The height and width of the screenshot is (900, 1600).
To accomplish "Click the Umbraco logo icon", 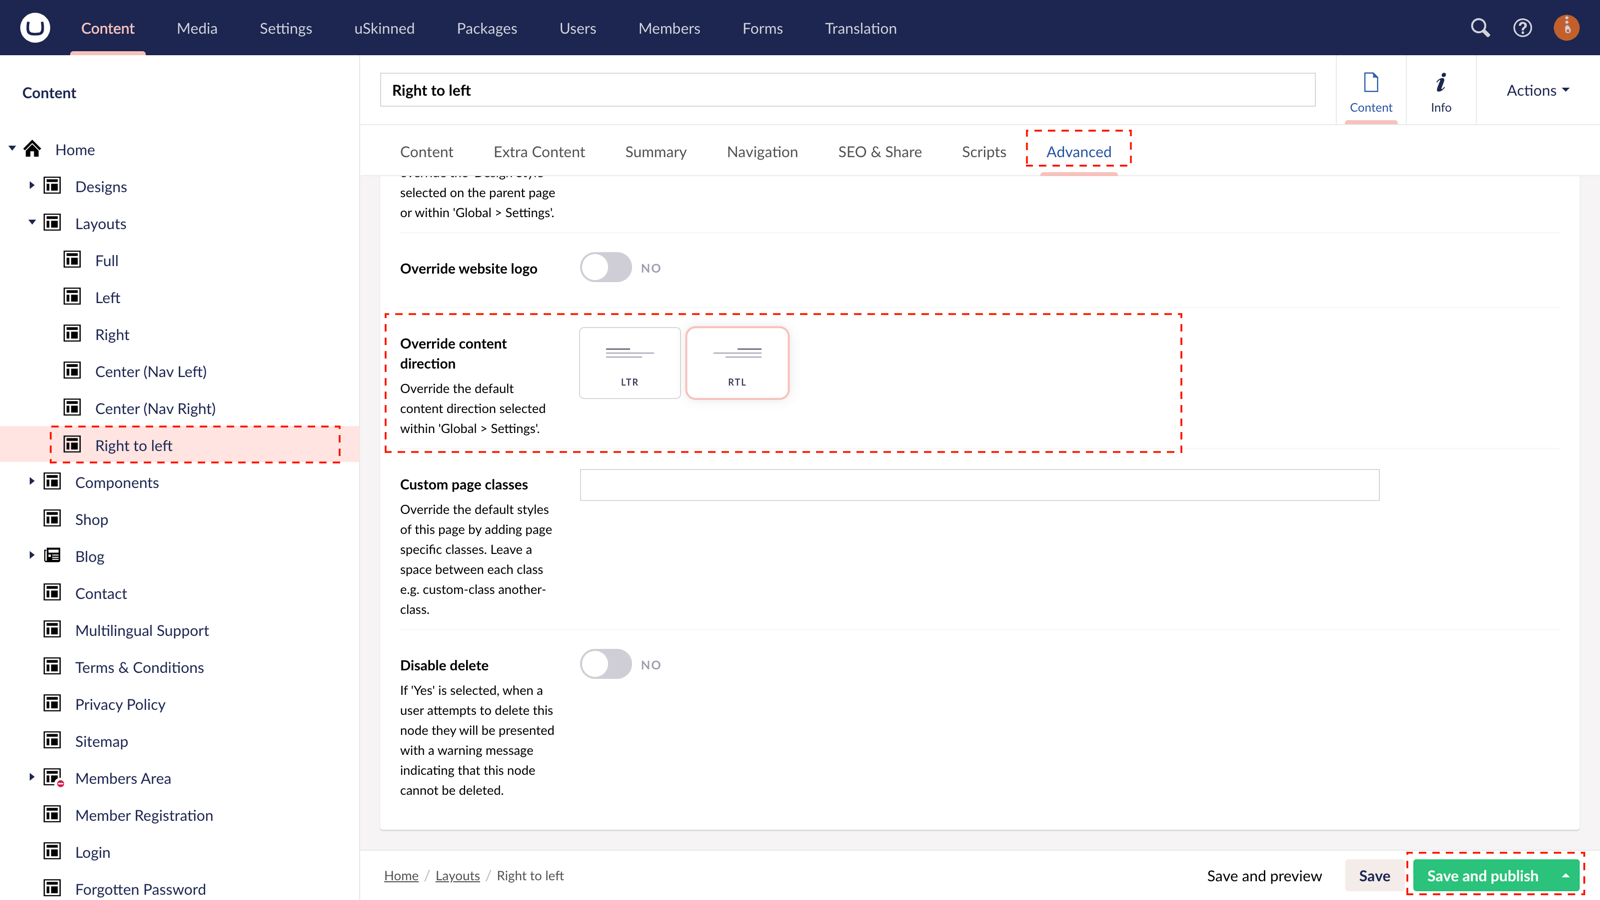I will [33, 27].
